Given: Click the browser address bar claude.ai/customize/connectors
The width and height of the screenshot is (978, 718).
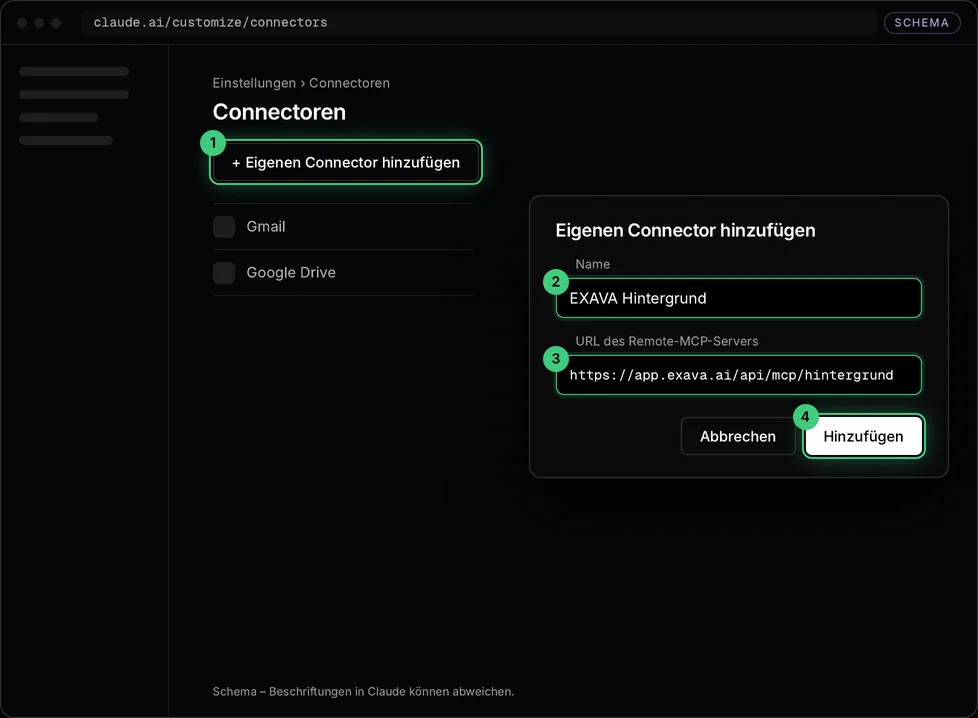Looking at the screenshot, I should click(x=478, y=22).
